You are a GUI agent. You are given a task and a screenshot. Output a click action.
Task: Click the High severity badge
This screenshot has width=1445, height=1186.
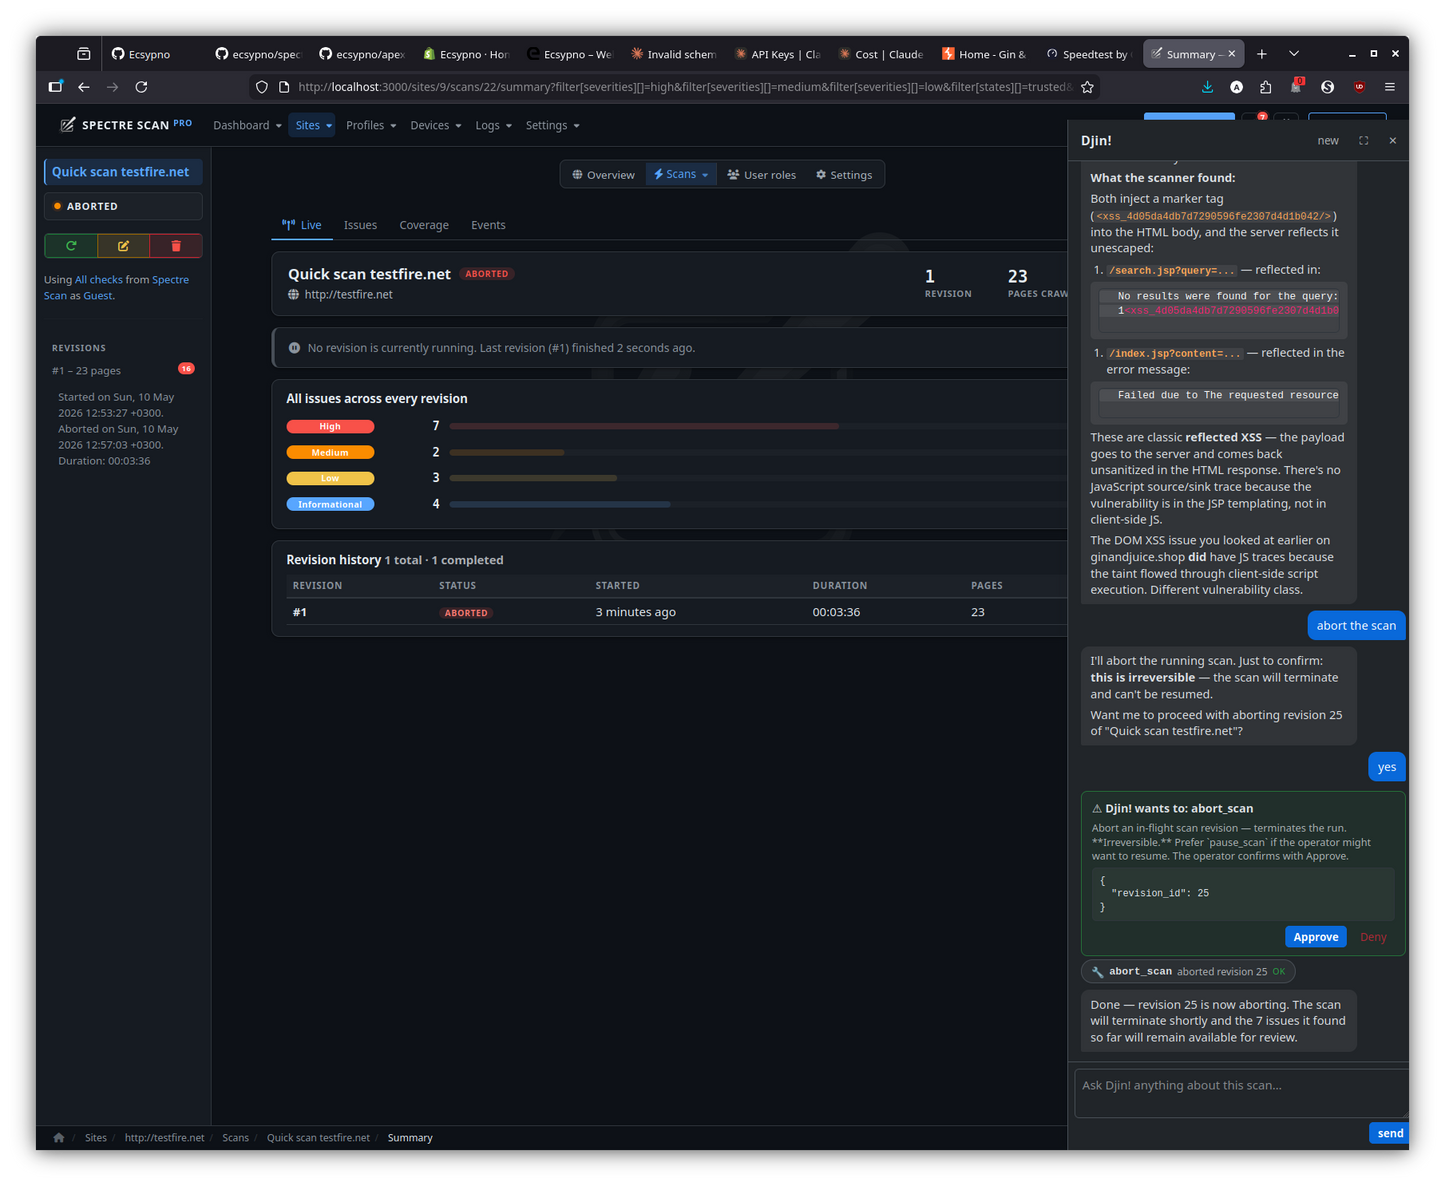point(330,427)
